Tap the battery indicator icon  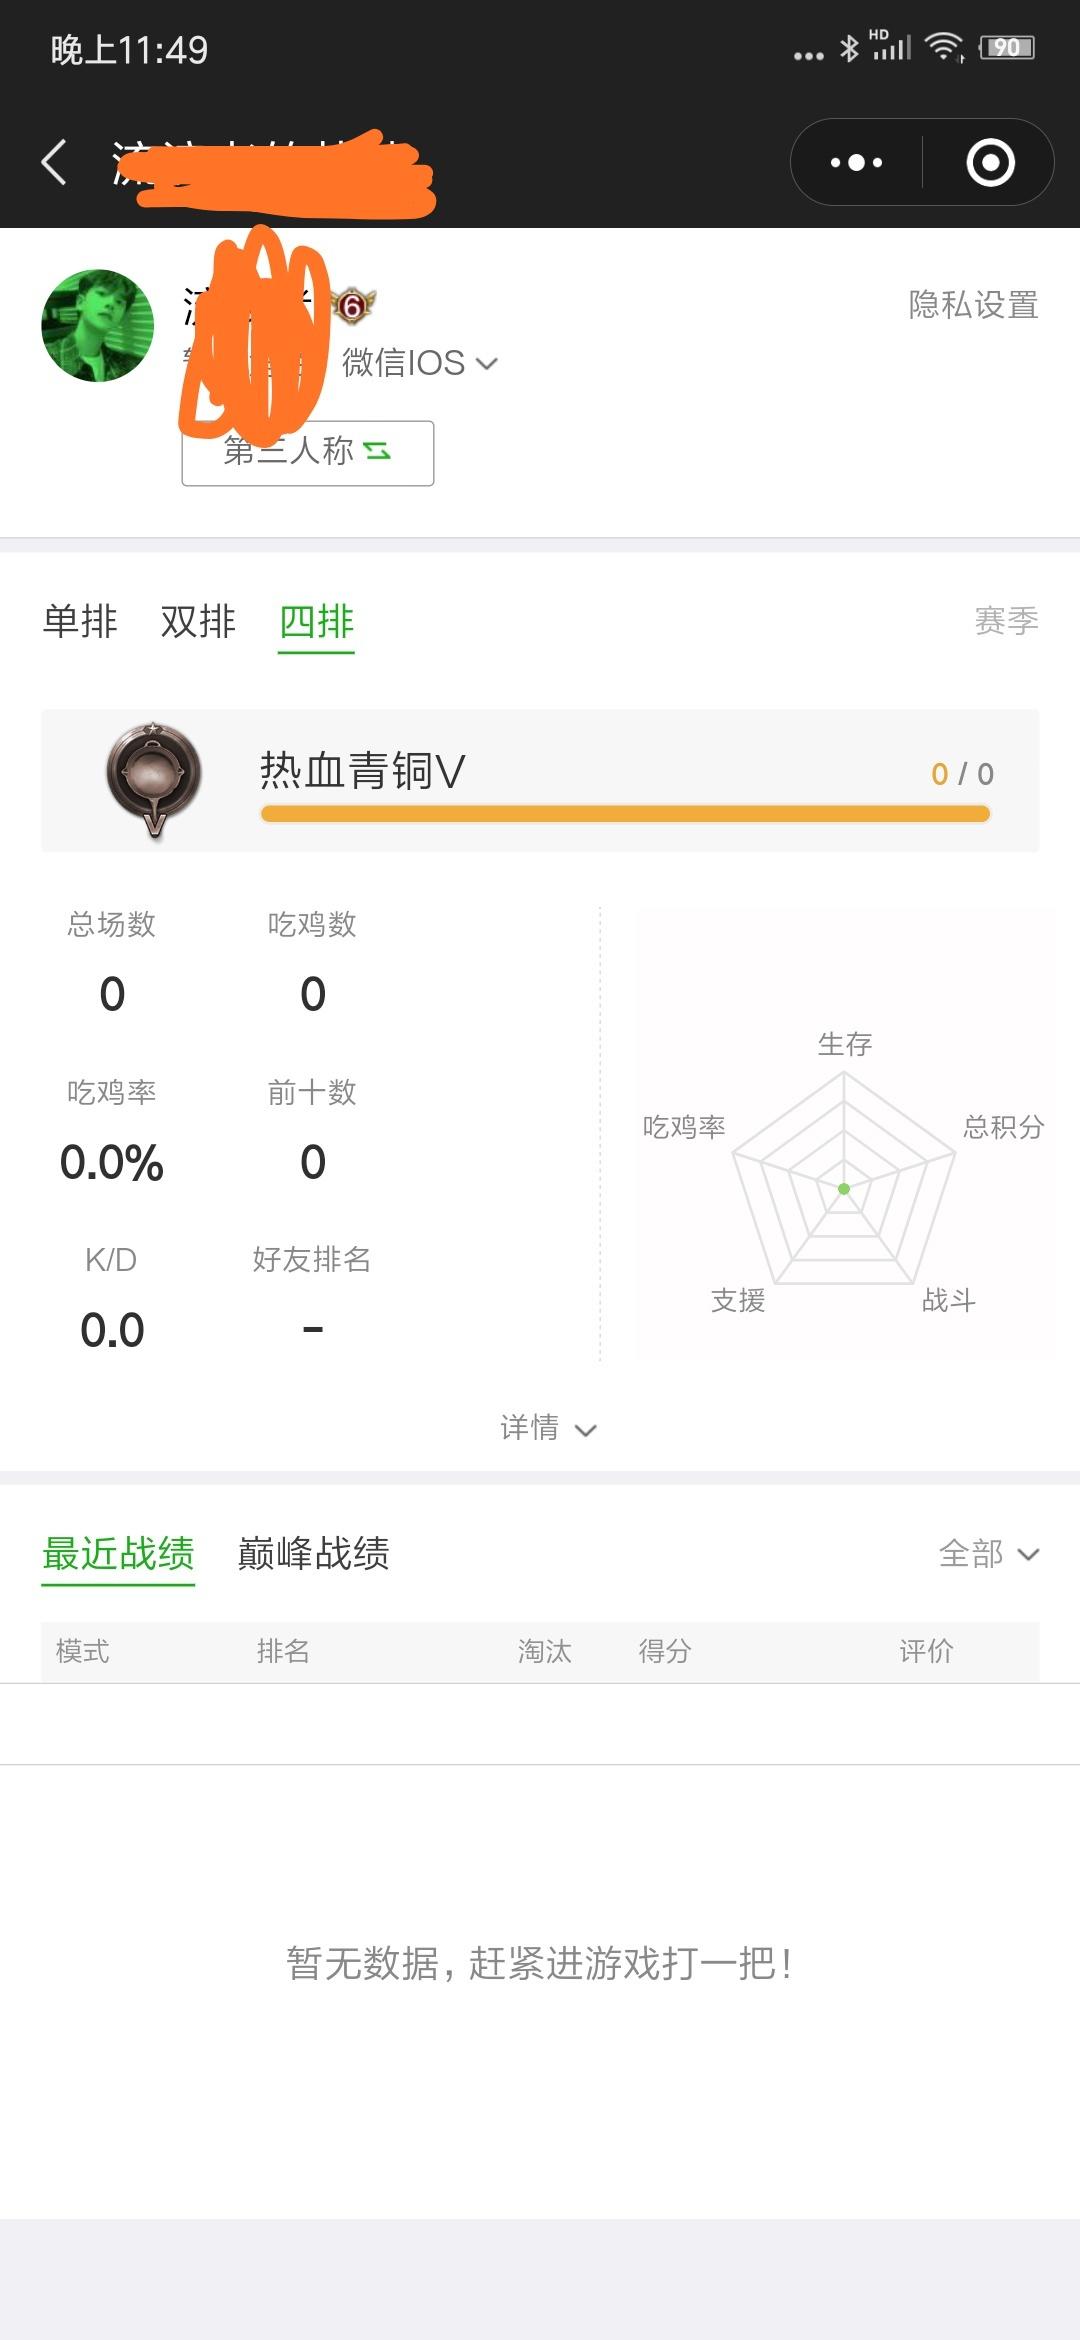[x=1007, y=47]
